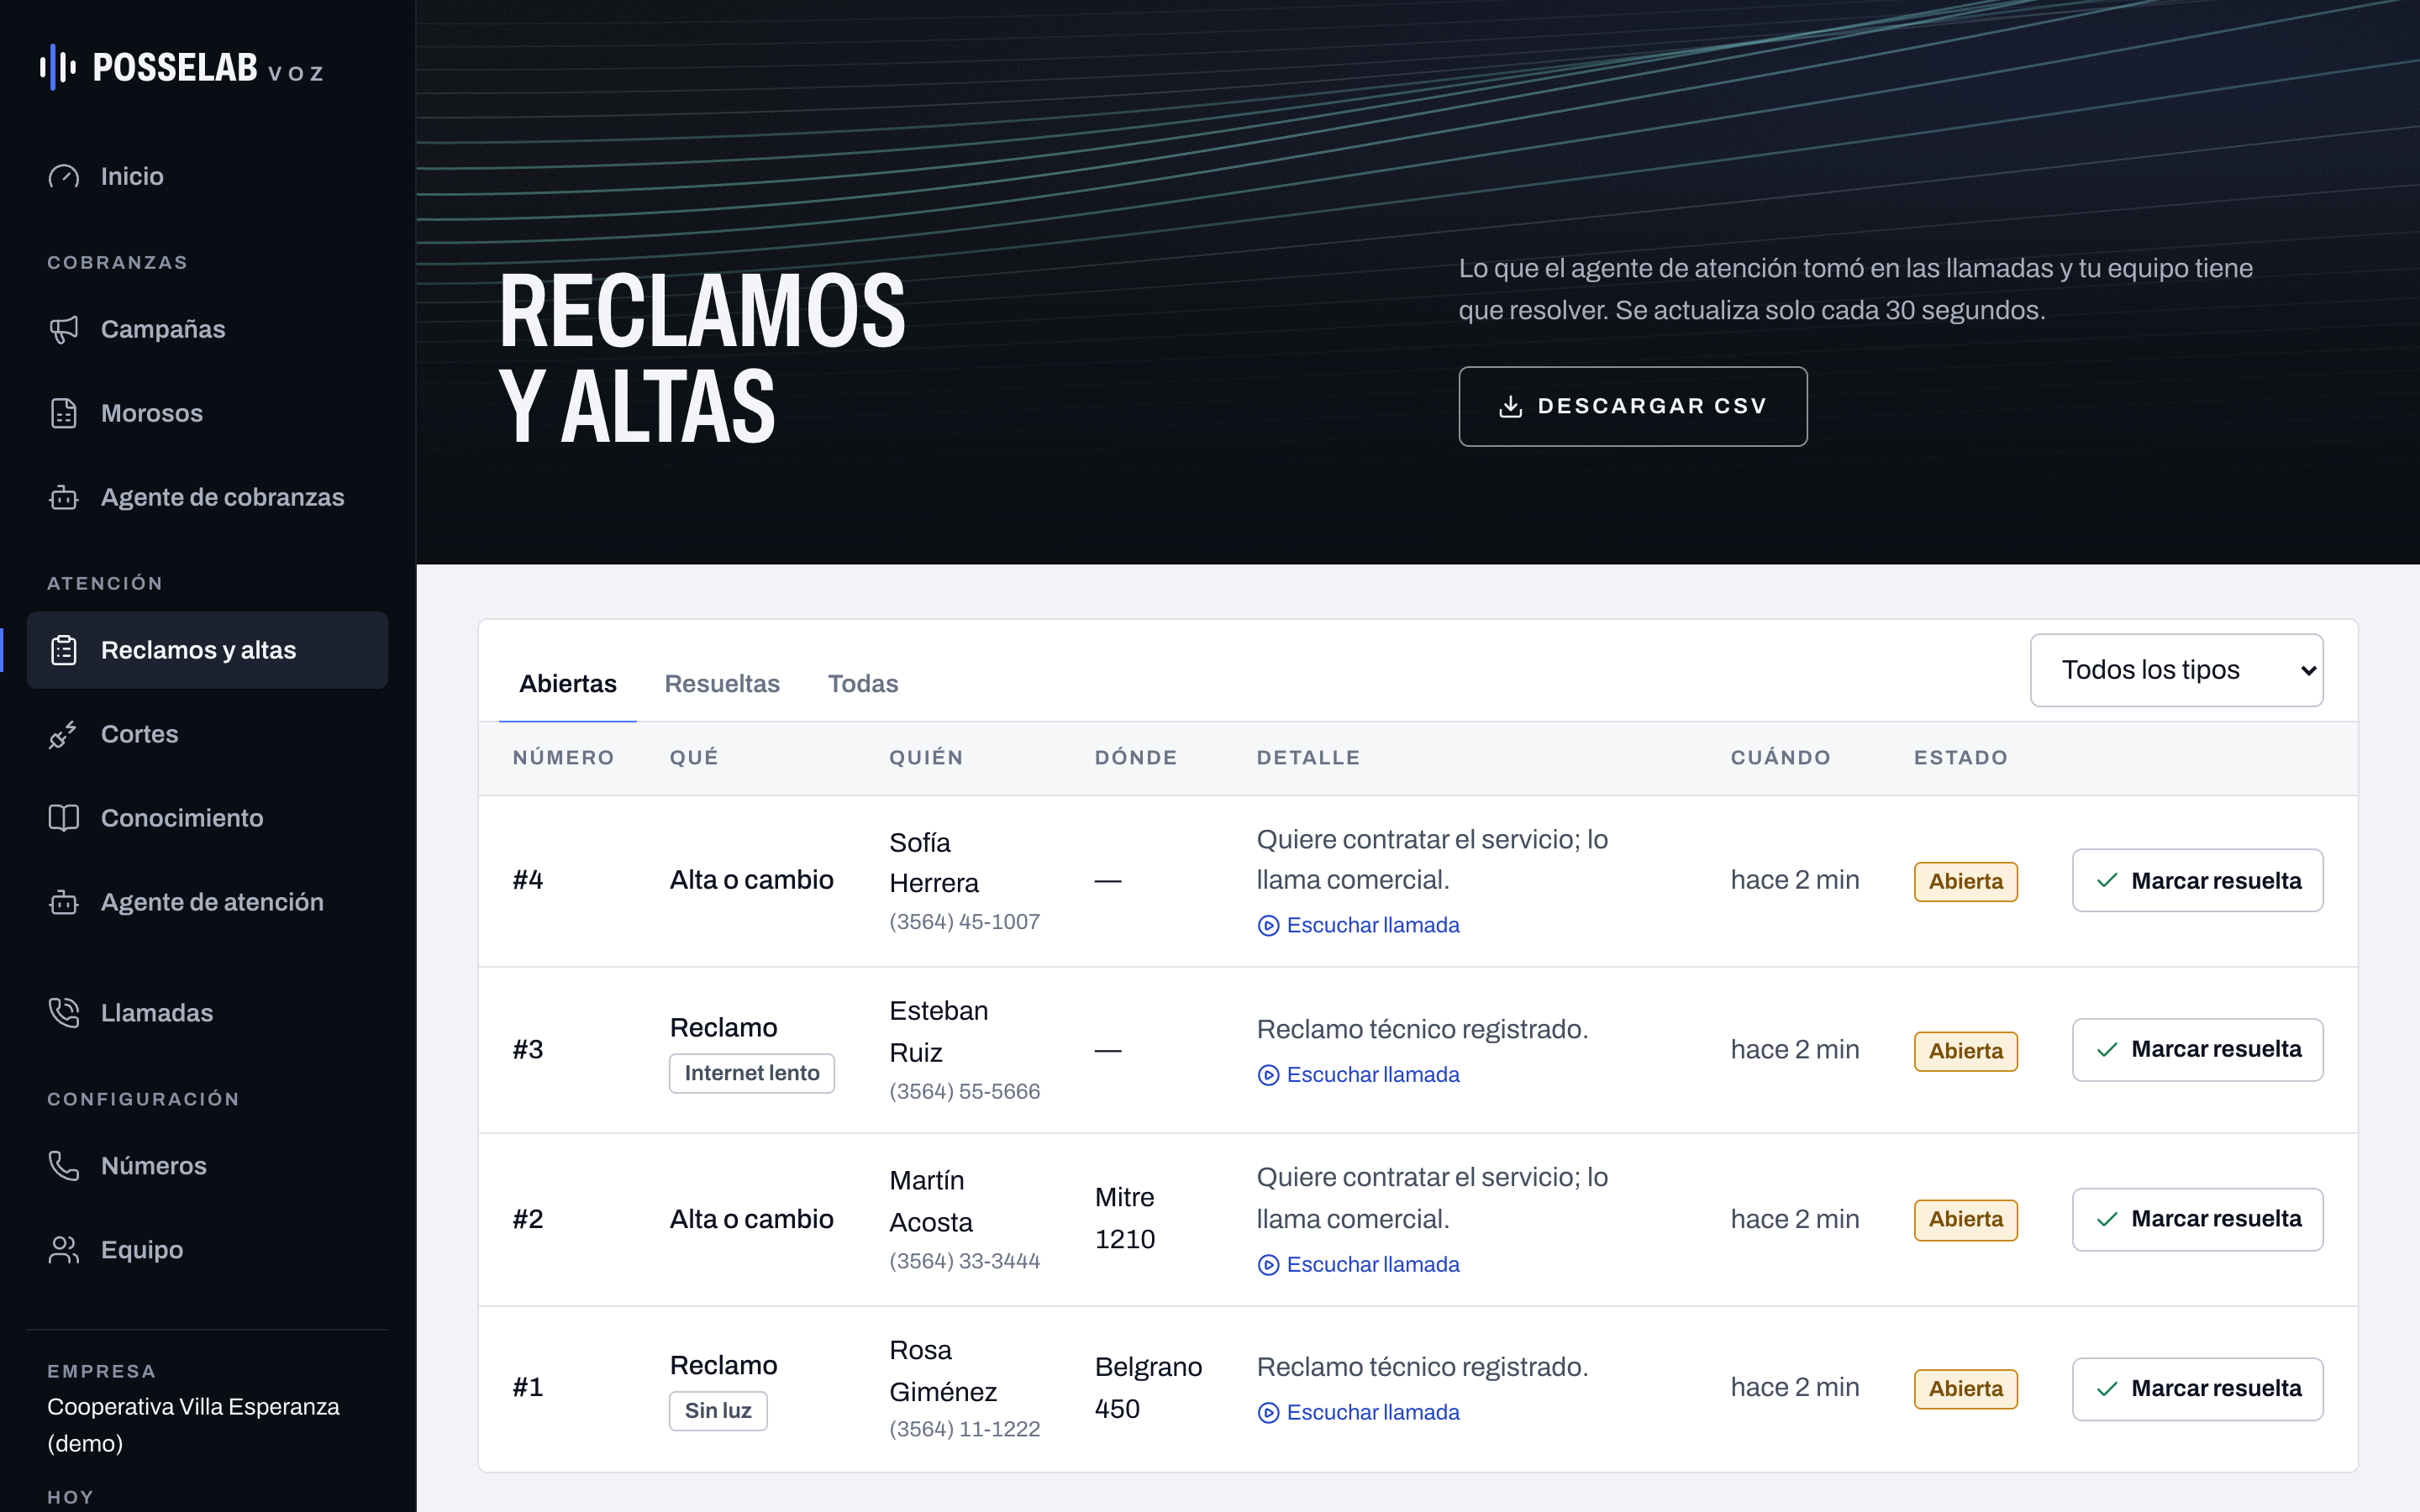Click the Posselab Voz waveform logo icon
Viewport: 2420px width, 1512px height.
(58, 67)
